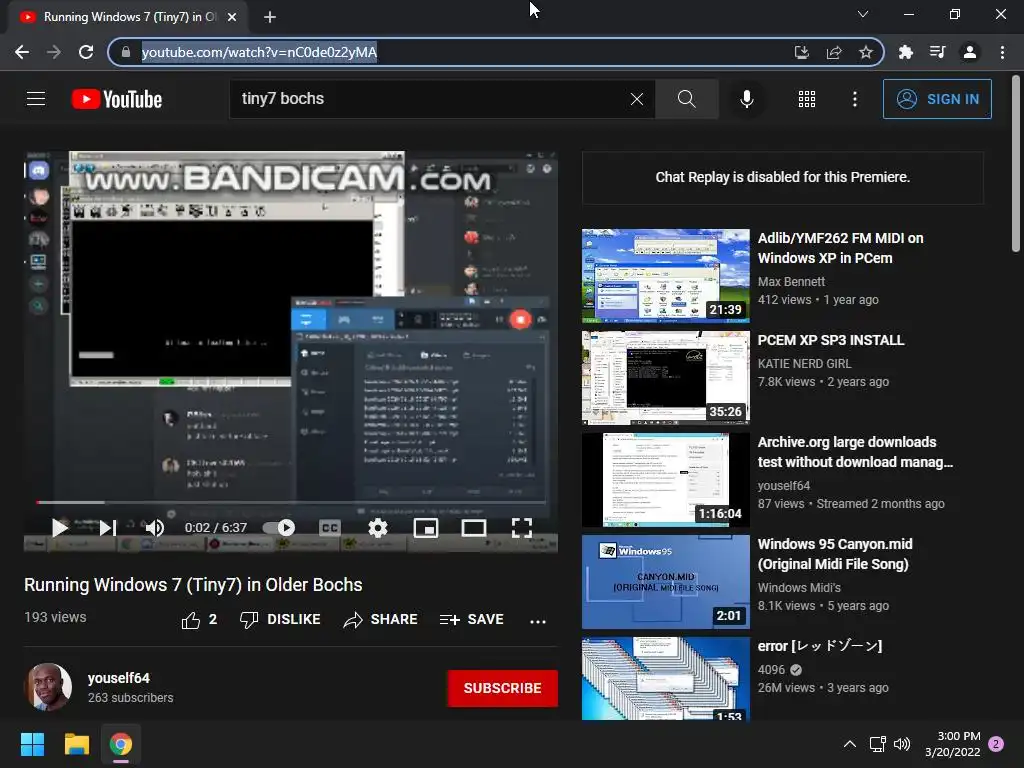
Task: Dislike the video
Action: (280, 620)
